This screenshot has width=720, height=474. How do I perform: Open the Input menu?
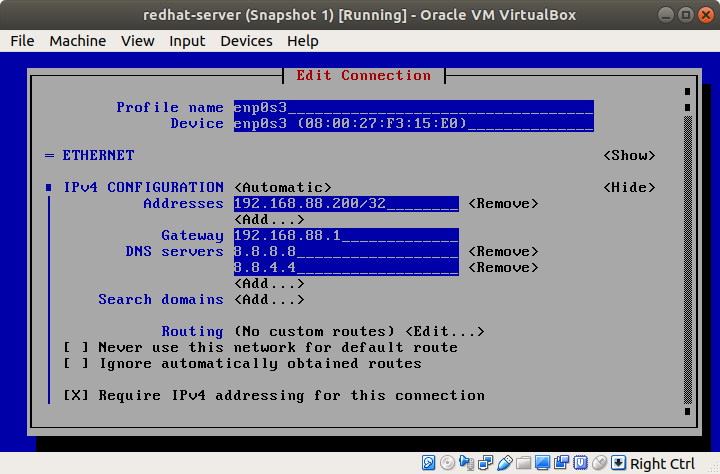187,41
